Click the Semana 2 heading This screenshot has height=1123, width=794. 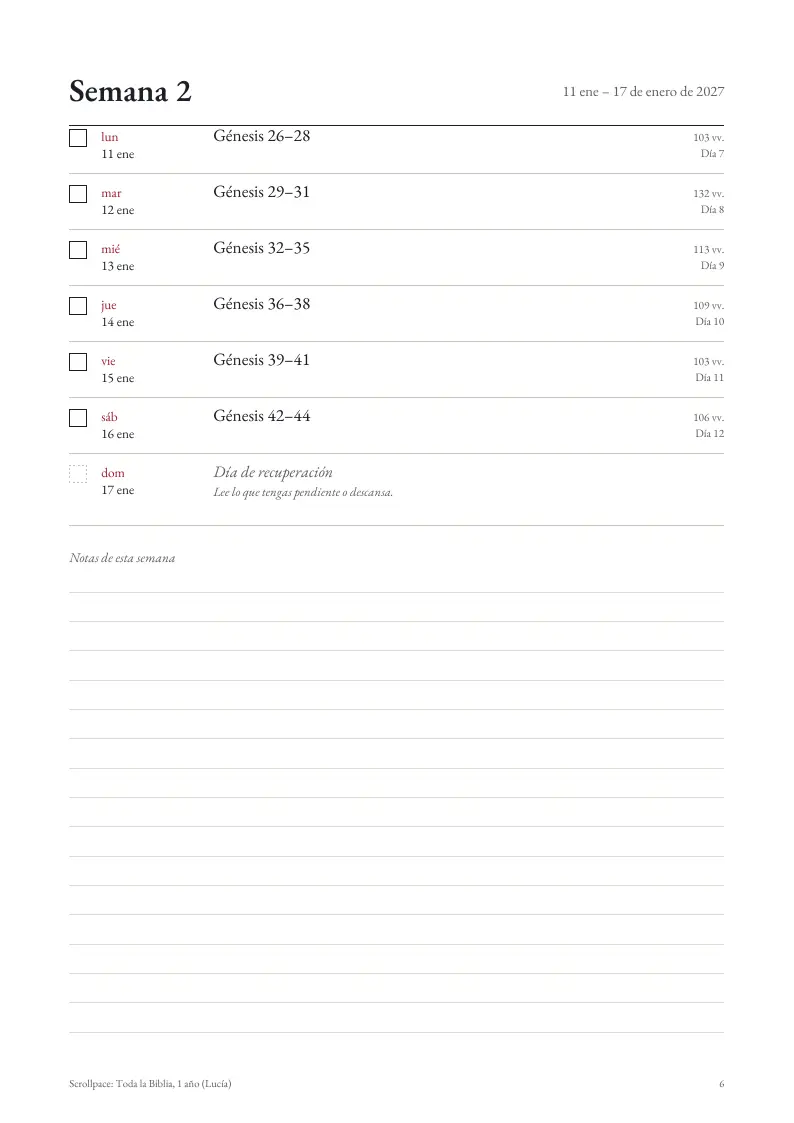coord(130,92)
